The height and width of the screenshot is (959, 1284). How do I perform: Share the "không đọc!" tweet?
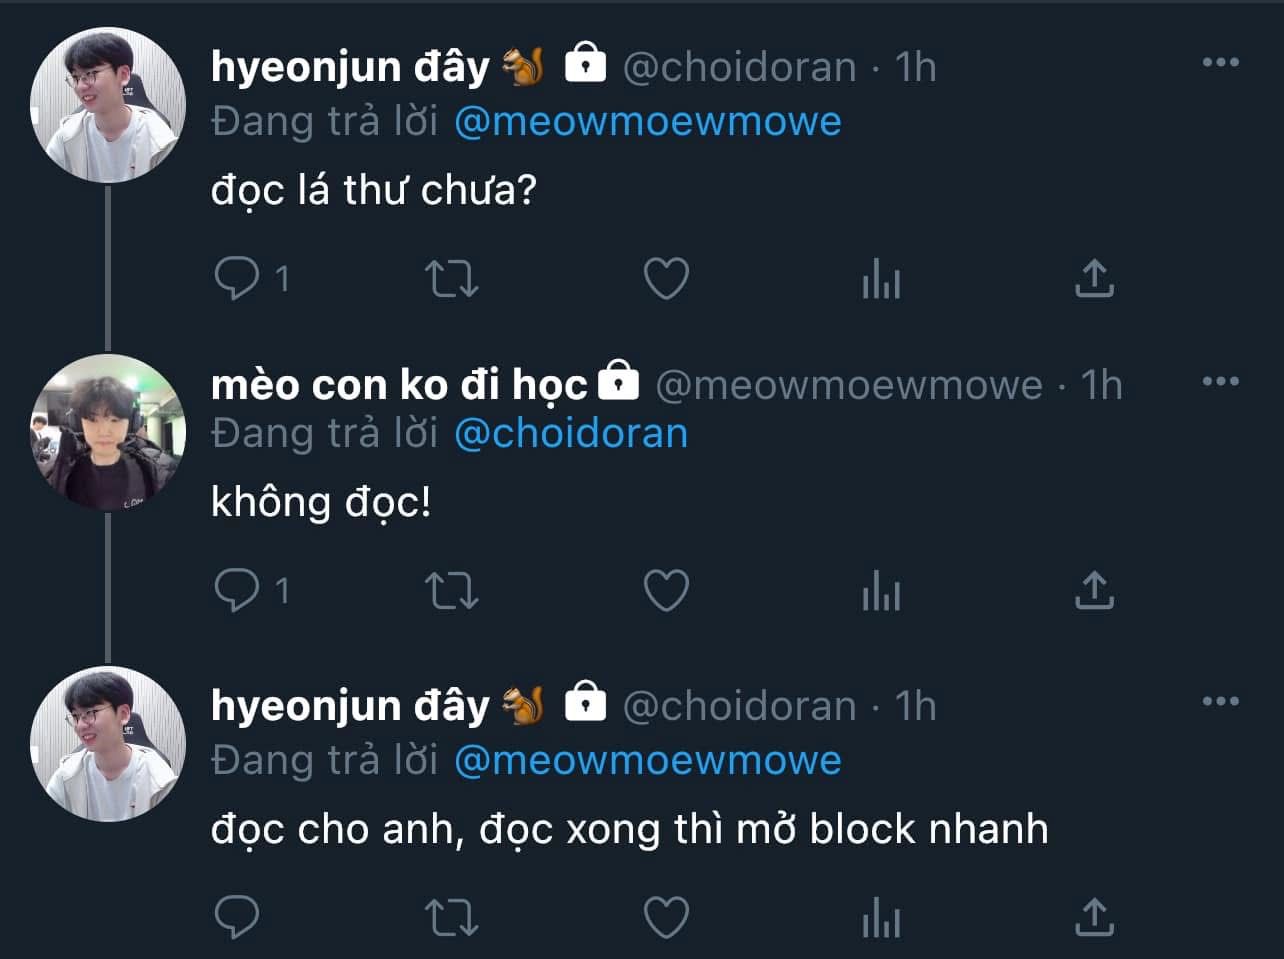pos(1093,590)
